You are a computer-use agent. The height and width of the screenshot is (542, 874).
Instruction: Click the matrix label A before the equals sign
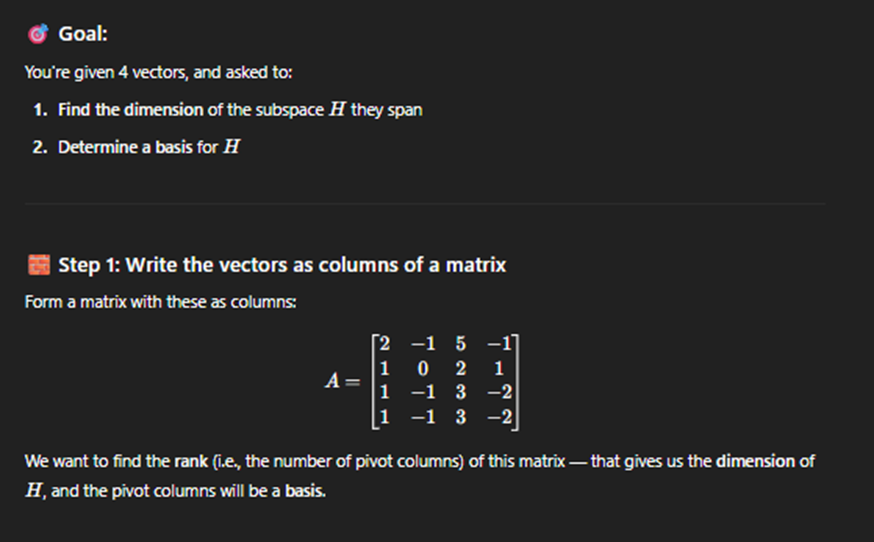(332, 381)
